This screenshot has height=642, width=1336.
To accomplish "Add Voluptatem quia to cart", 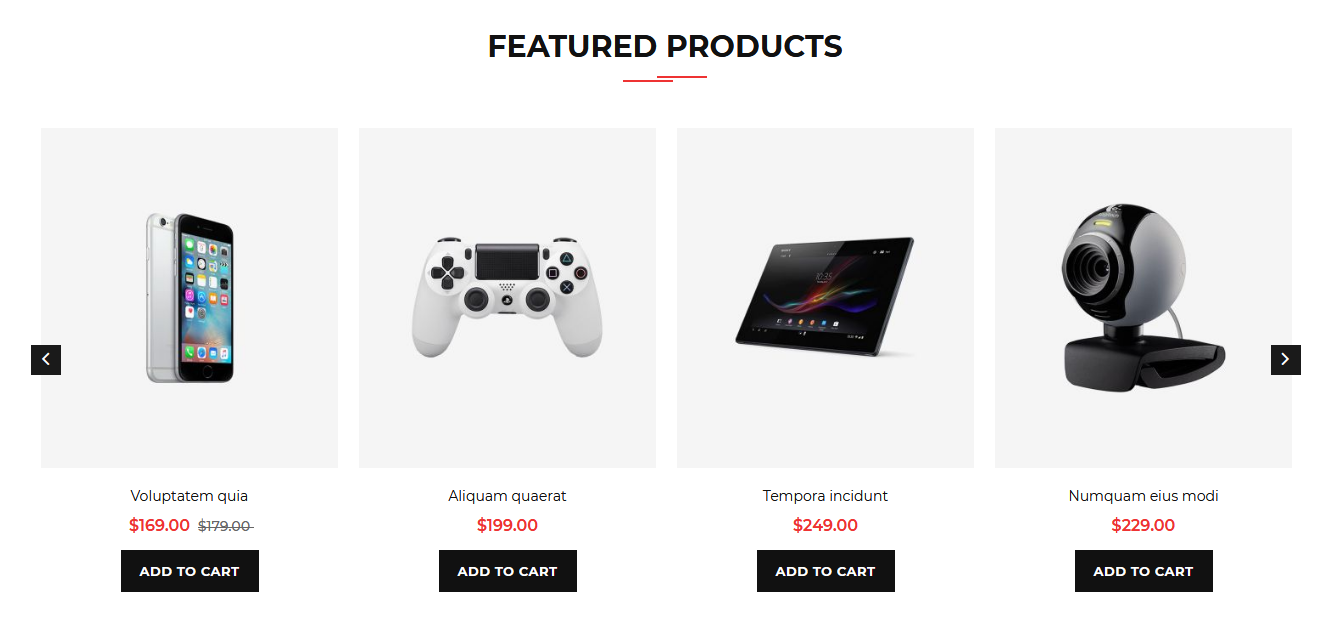I will (189, 570).
